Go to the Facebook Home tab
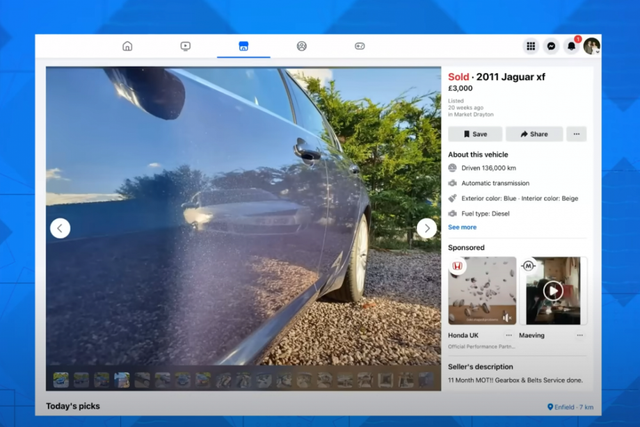The width and height of the screenshot is (640, 427). tap(127, 46)
